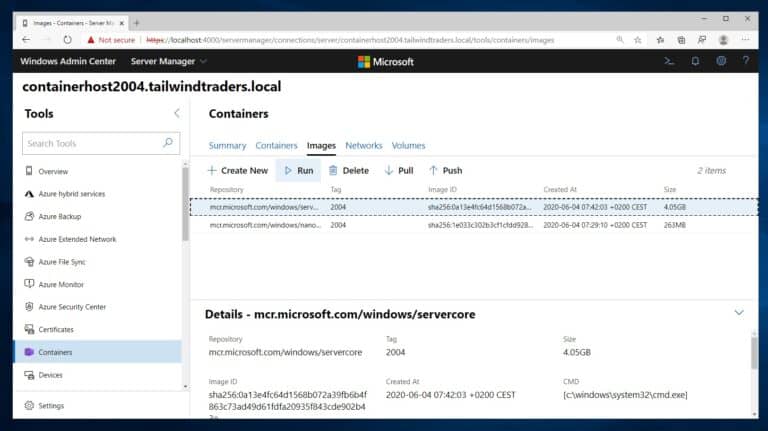Select the servercore image row

tap(474, 207)
